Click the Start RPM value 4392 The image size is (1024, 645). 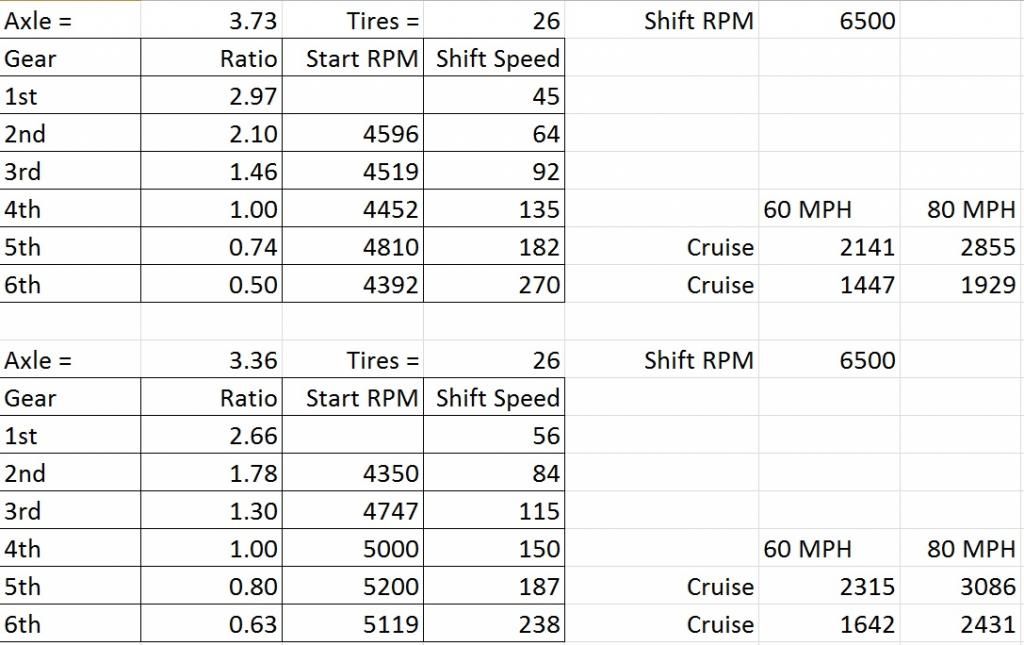(392, 285)
